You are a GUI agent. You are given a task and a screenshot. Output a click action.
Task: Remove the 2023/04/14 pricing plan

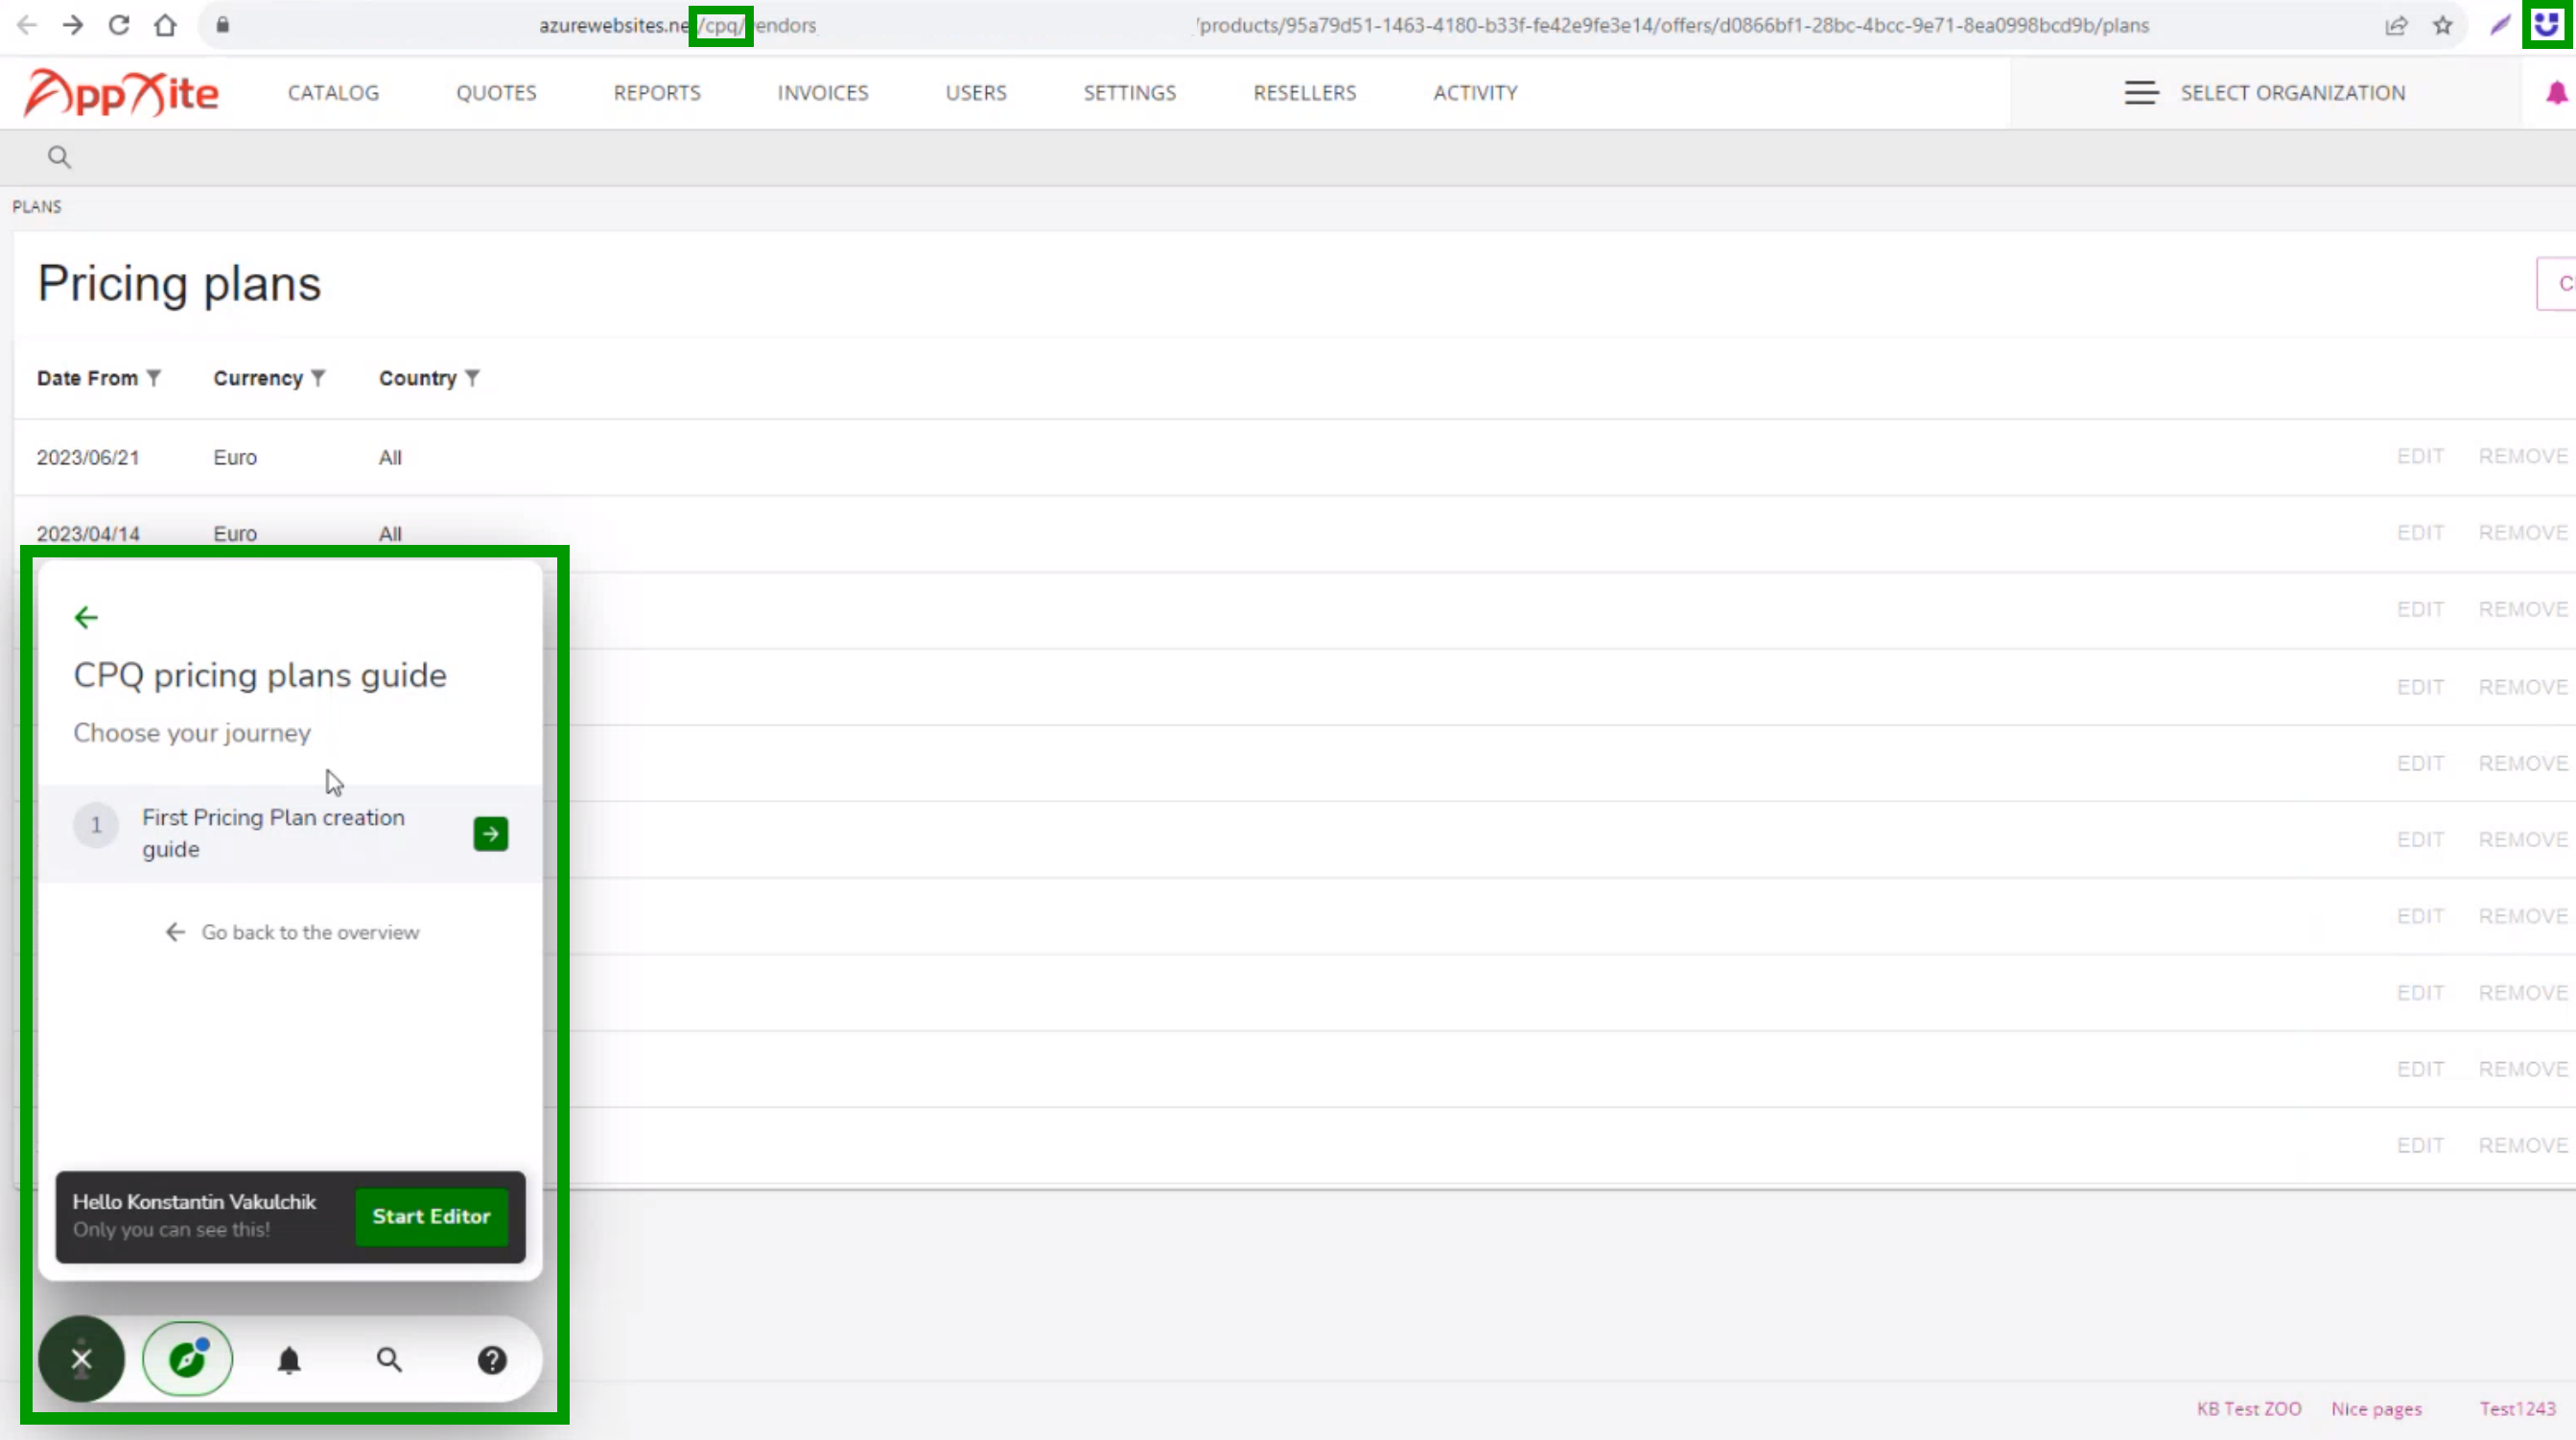(2523, 533)
